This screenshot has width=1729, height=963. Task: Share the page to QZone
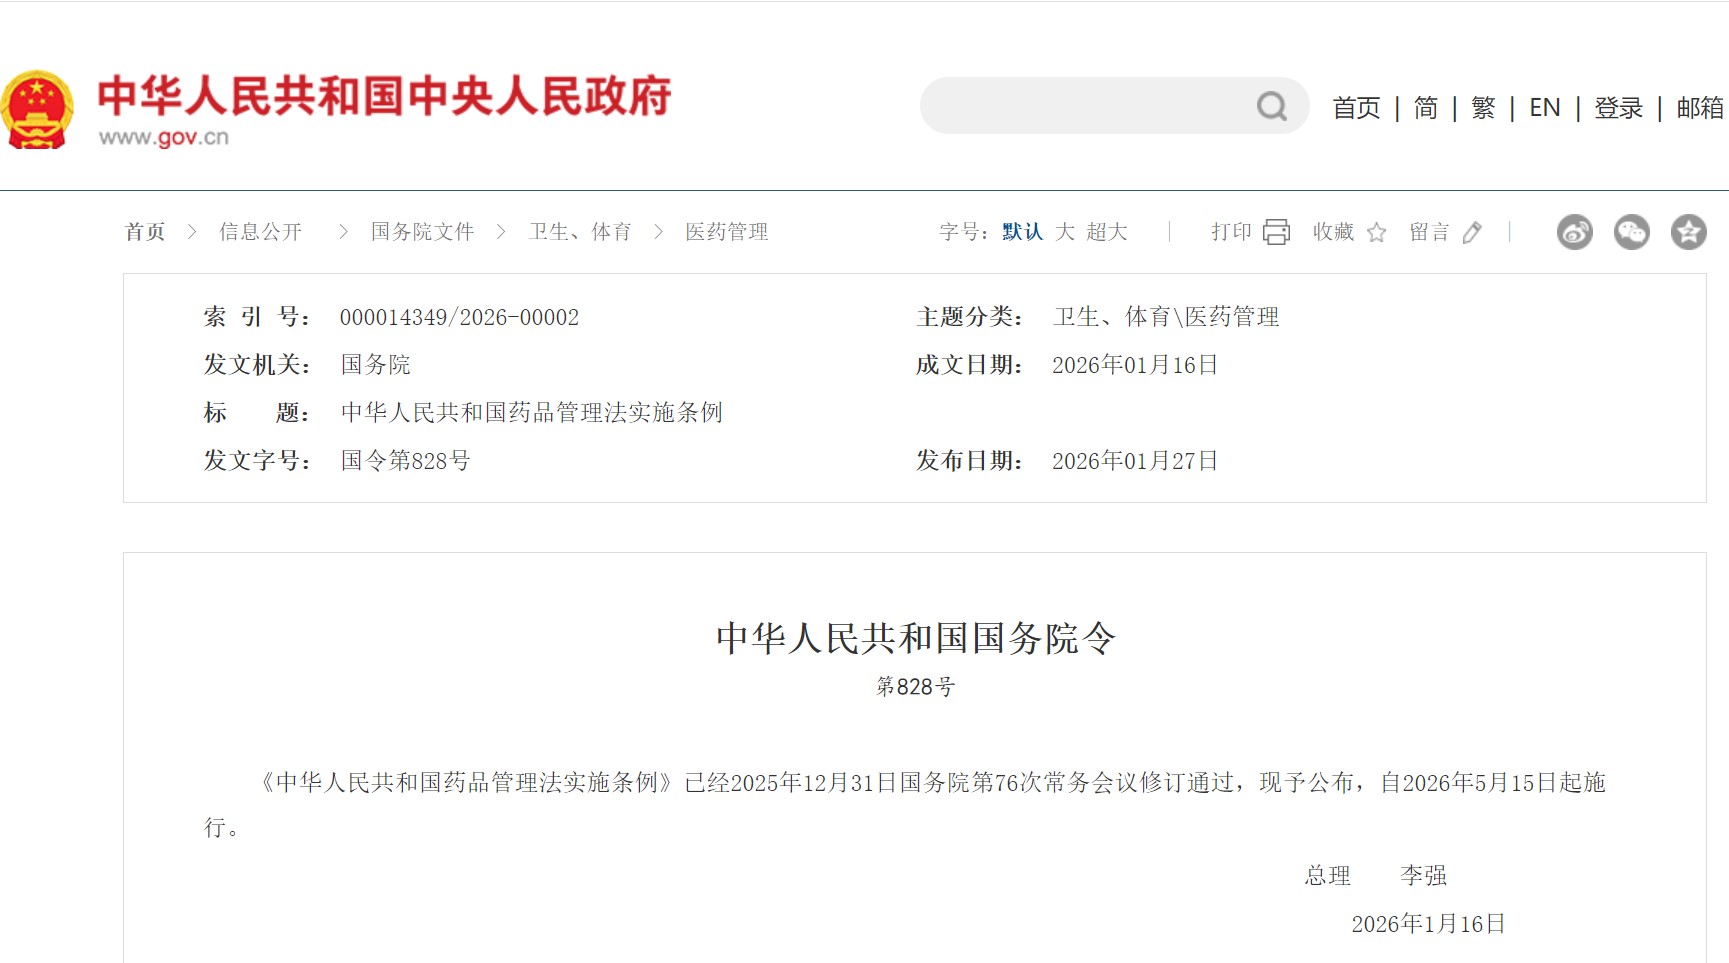[1689, 233]
